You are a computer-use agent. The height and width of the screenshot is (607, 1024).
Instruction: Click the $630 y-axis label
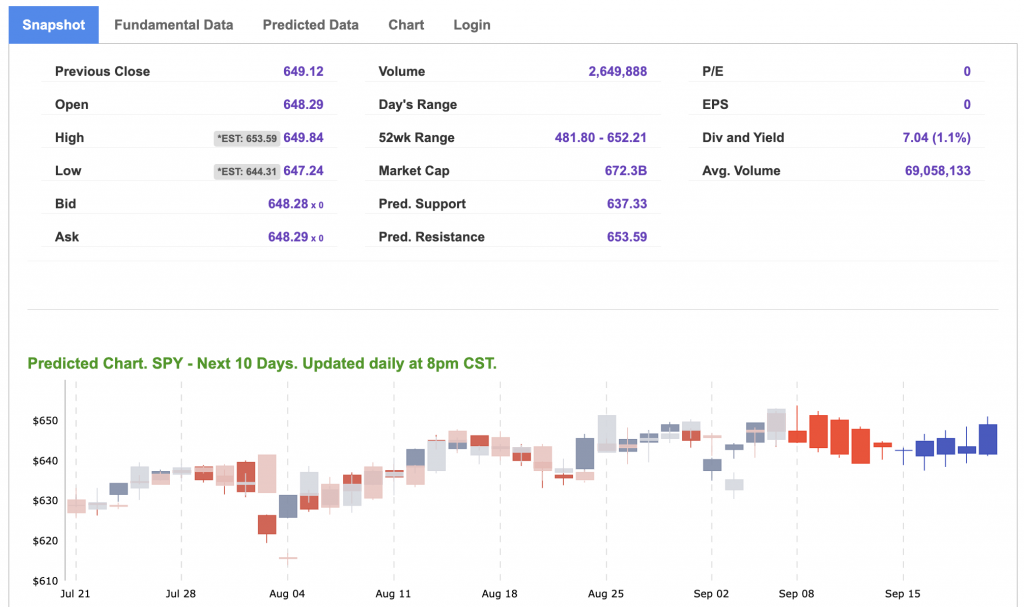(x=45, y=500)
